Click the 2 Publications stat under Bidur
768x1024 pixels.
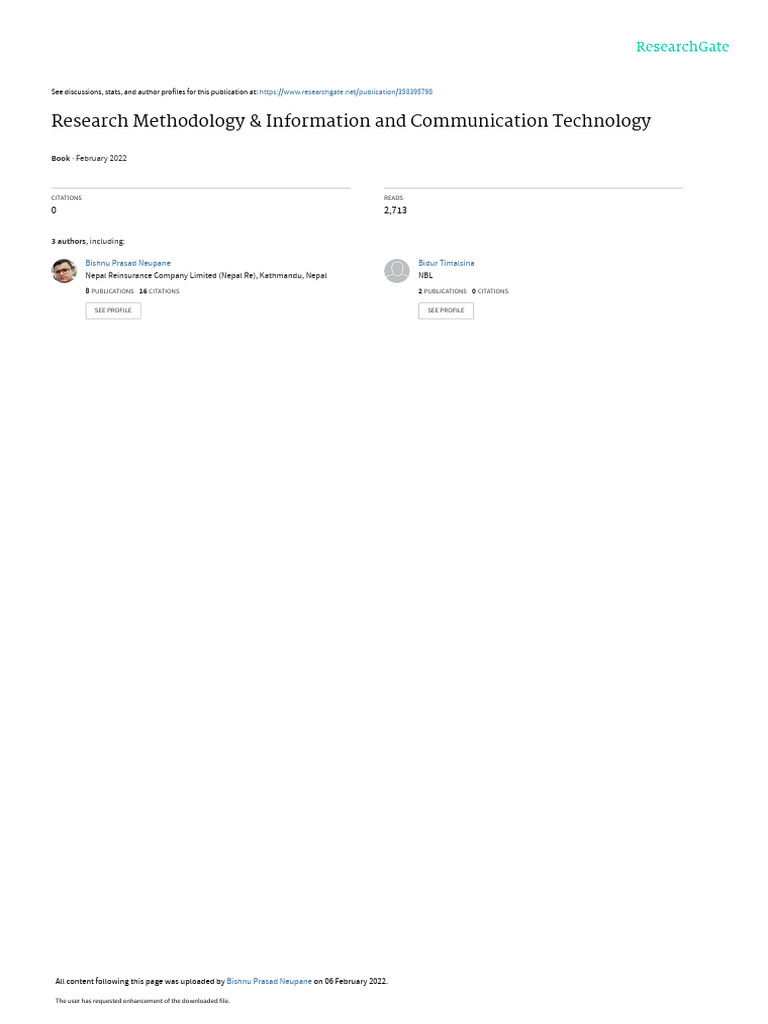(442, 291)
